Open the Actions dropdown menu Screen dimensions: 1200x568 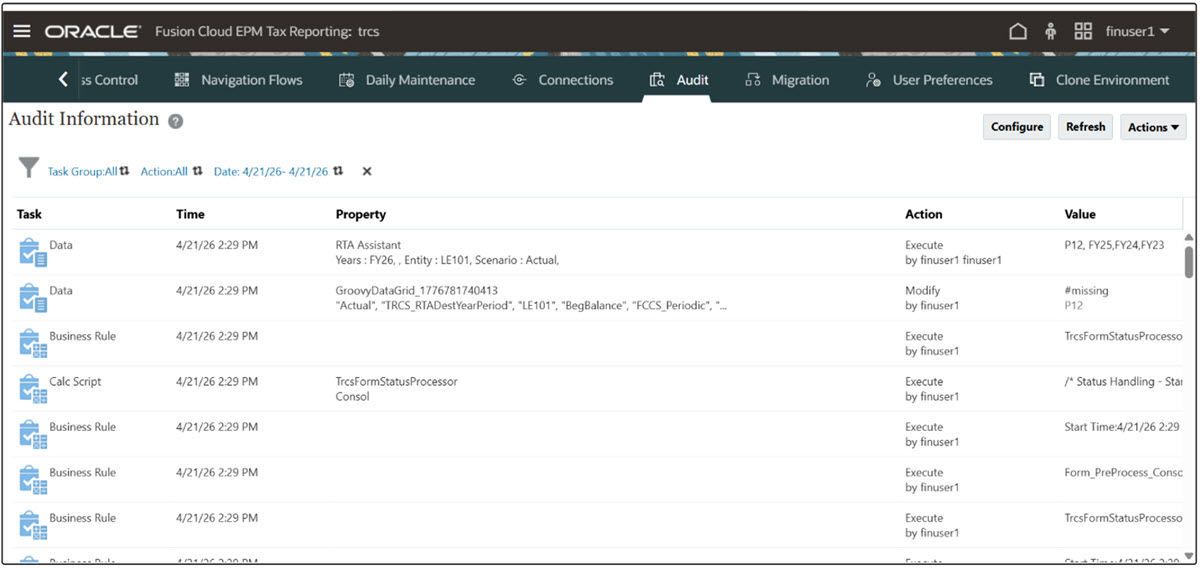(x=1153, y=127)
